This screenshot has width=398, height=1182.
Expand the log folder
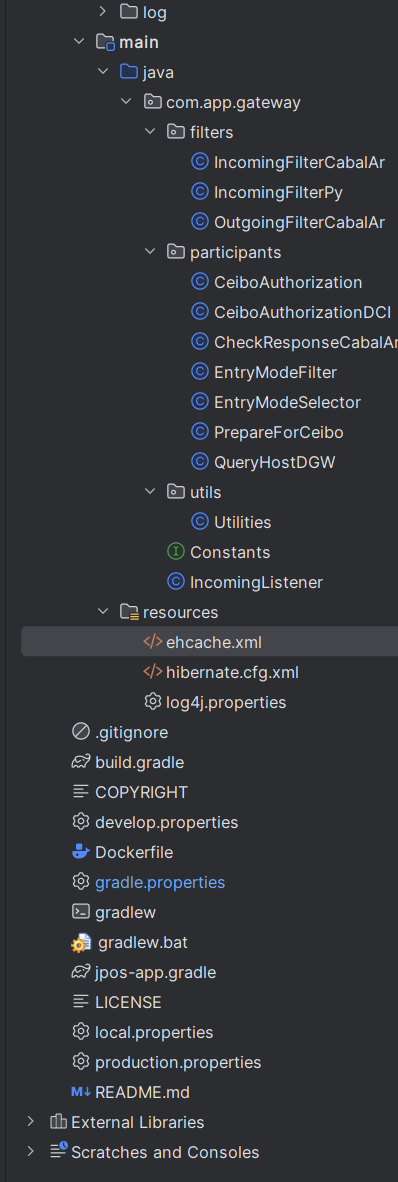click(103, 12)
